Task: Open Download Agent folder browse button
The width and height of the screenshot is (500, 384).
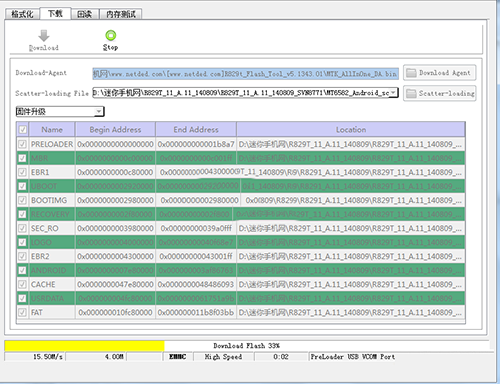Action: [439, 73]
